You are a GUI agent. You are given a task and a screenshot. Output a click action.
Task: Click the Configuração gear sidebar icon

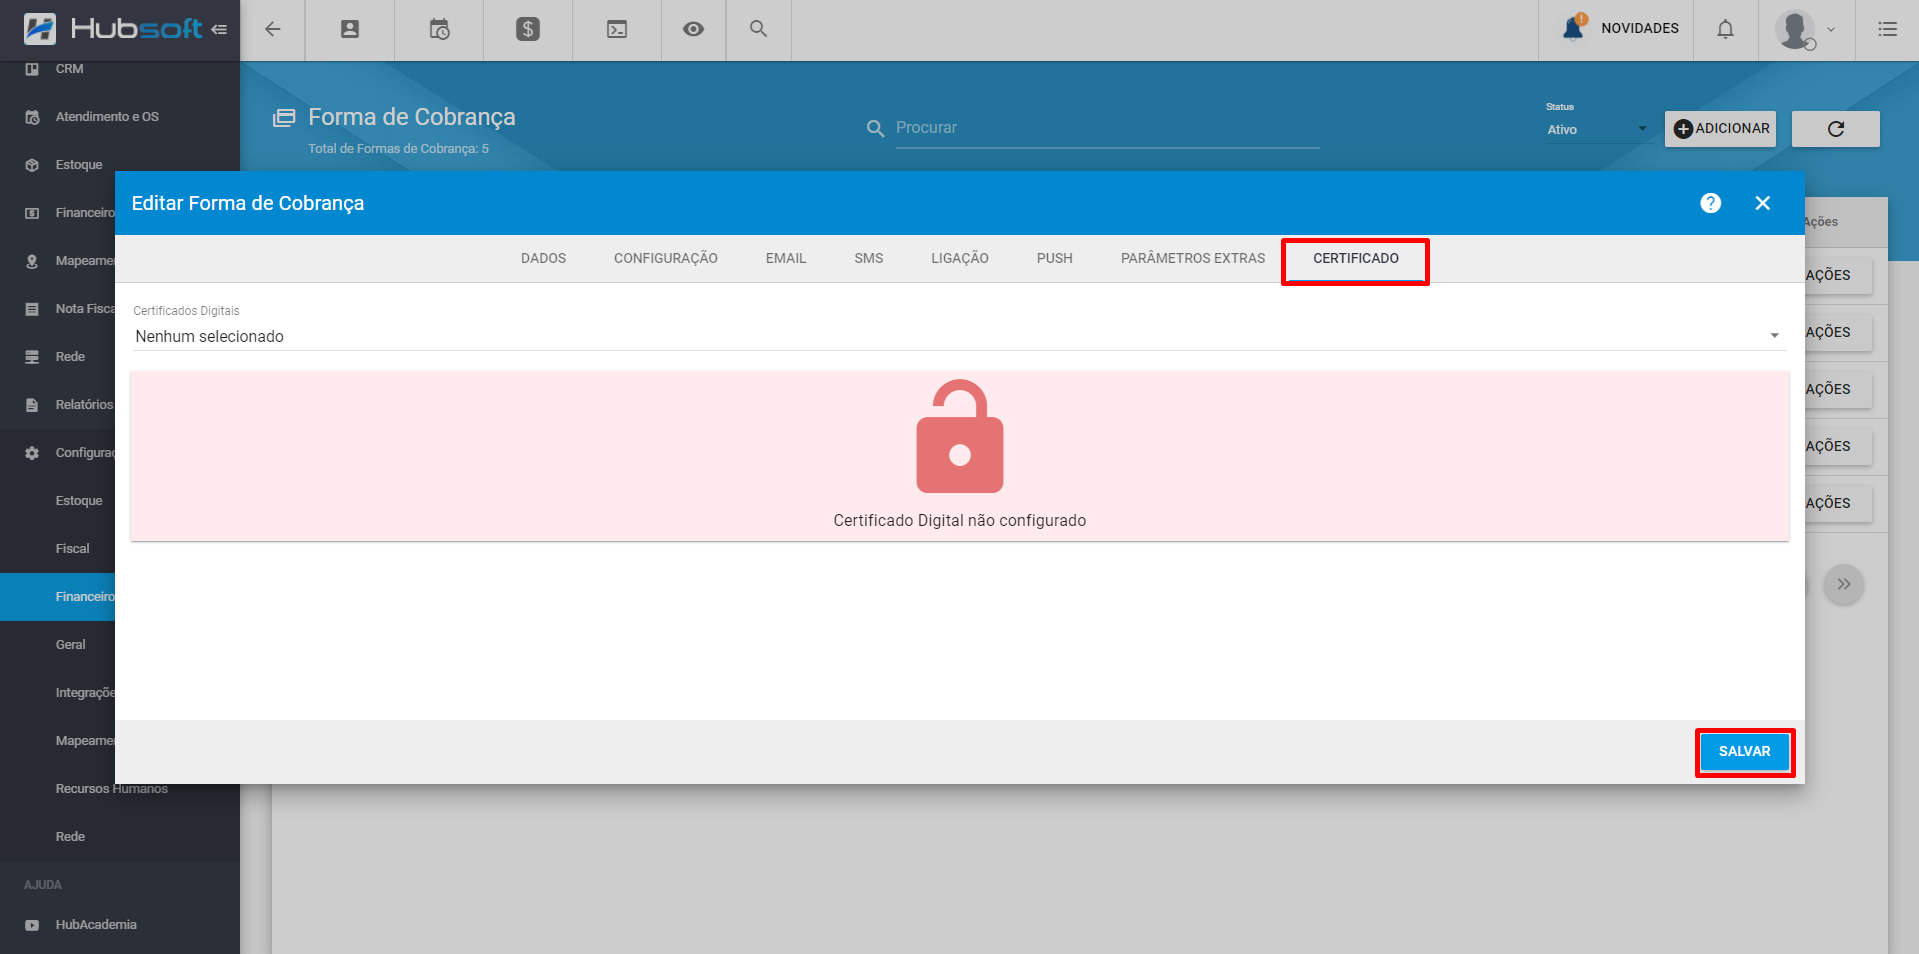32,453
